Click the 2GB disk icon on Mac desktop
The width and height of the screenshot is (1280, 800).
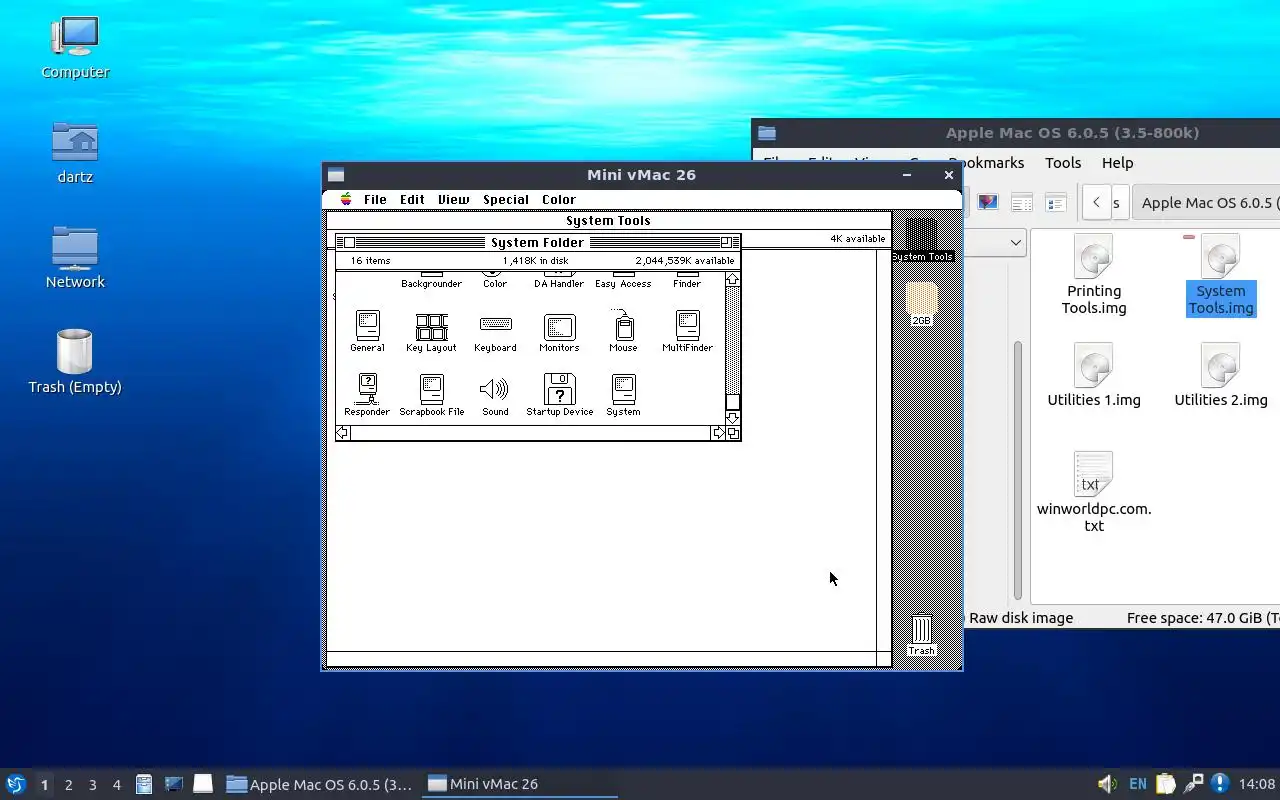click(921, 303)
